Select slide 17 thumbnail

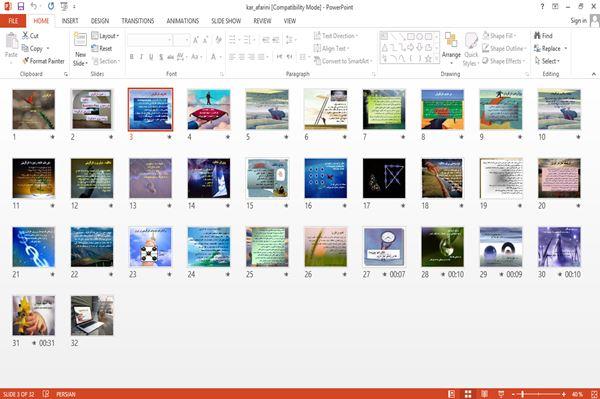click(x=384, y=178)
